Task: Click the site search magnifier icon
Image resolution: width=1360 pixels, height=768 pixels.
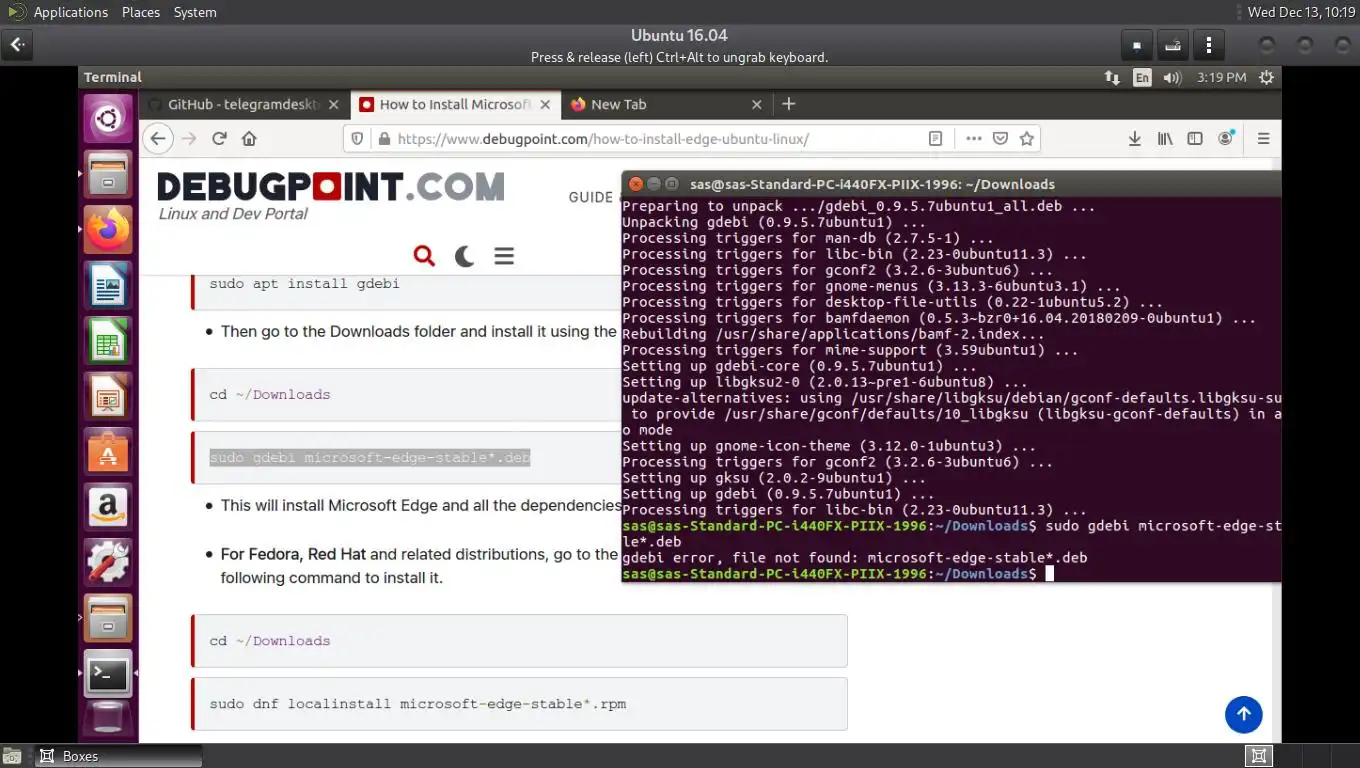Action: pos(424,256)
